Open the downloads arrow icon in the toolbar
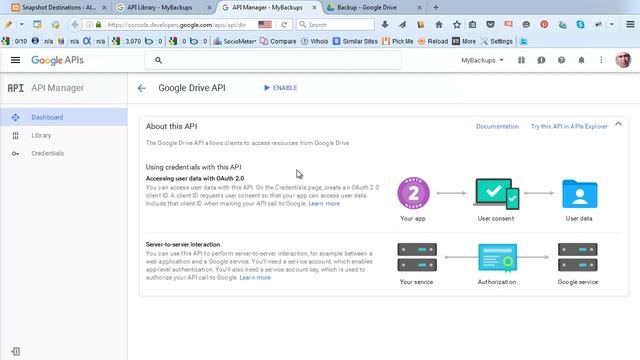Image resolution: width=640 pixels, height=360 pixels. click(384, 24)
